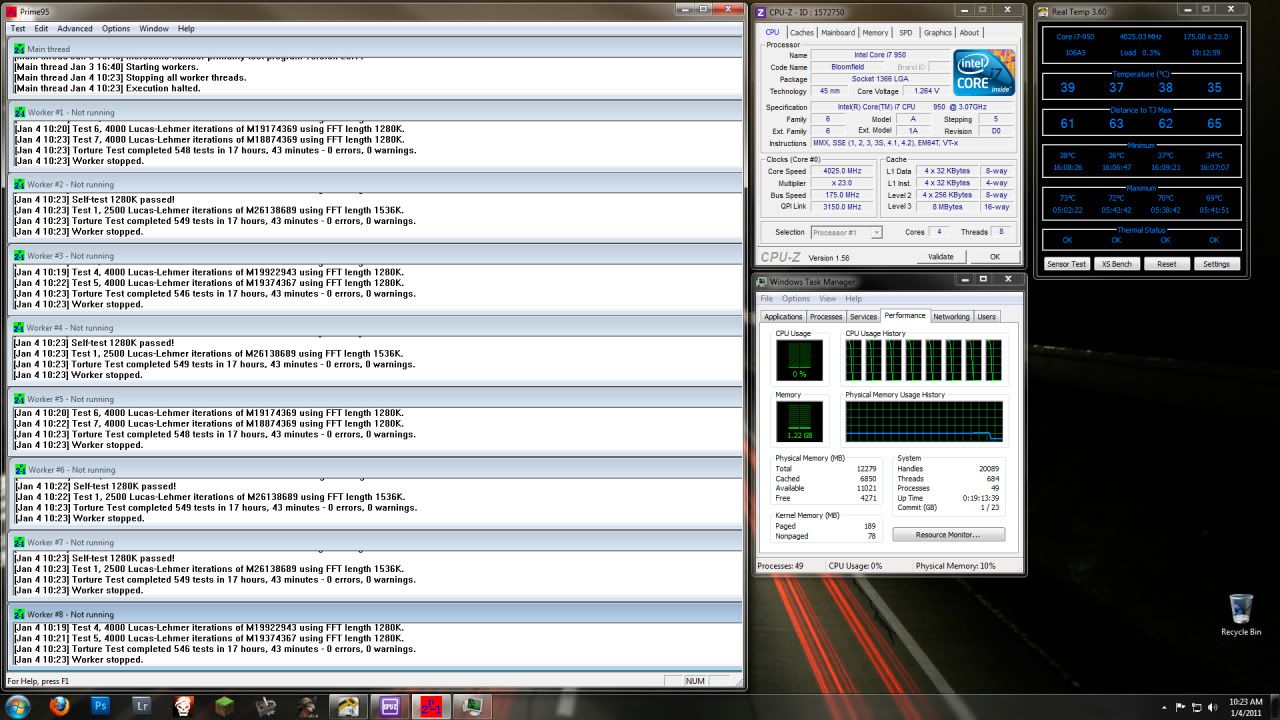This screenshot has width=1280, height=720.
Task: Open Lightroom from the taskbar
Action: tap(142, 707)
